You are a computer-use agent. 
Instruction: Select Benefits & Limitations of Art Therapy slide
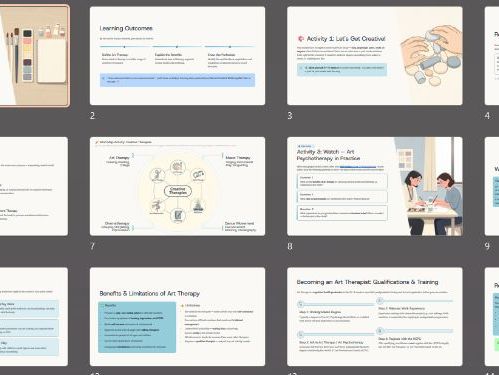177,317
